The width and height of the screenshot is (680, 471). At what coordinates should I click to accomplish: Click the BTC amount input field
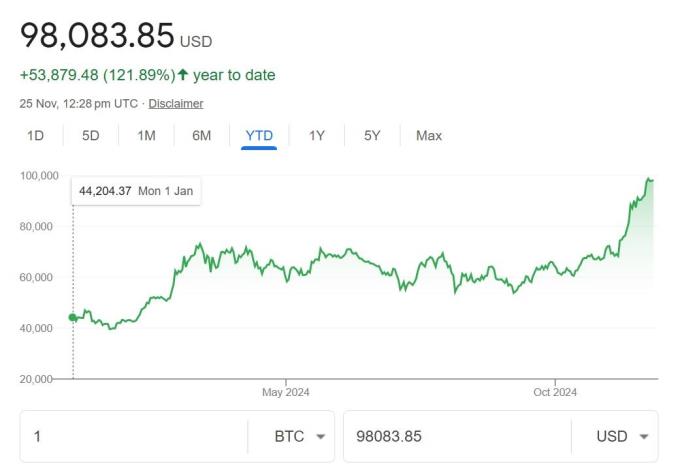coord(135,437)
